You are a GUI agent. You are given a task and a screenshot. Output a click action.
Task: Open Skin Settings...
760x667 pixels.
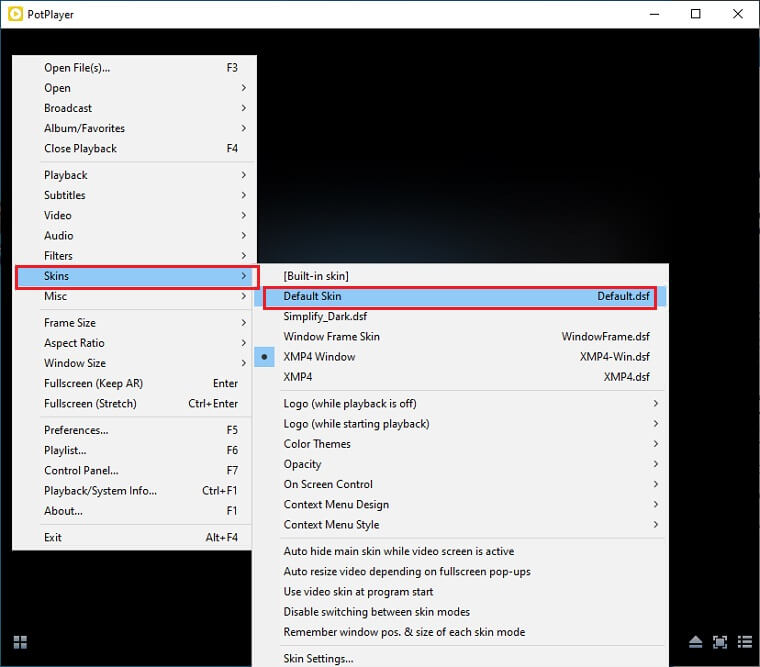tap(460, 658)
